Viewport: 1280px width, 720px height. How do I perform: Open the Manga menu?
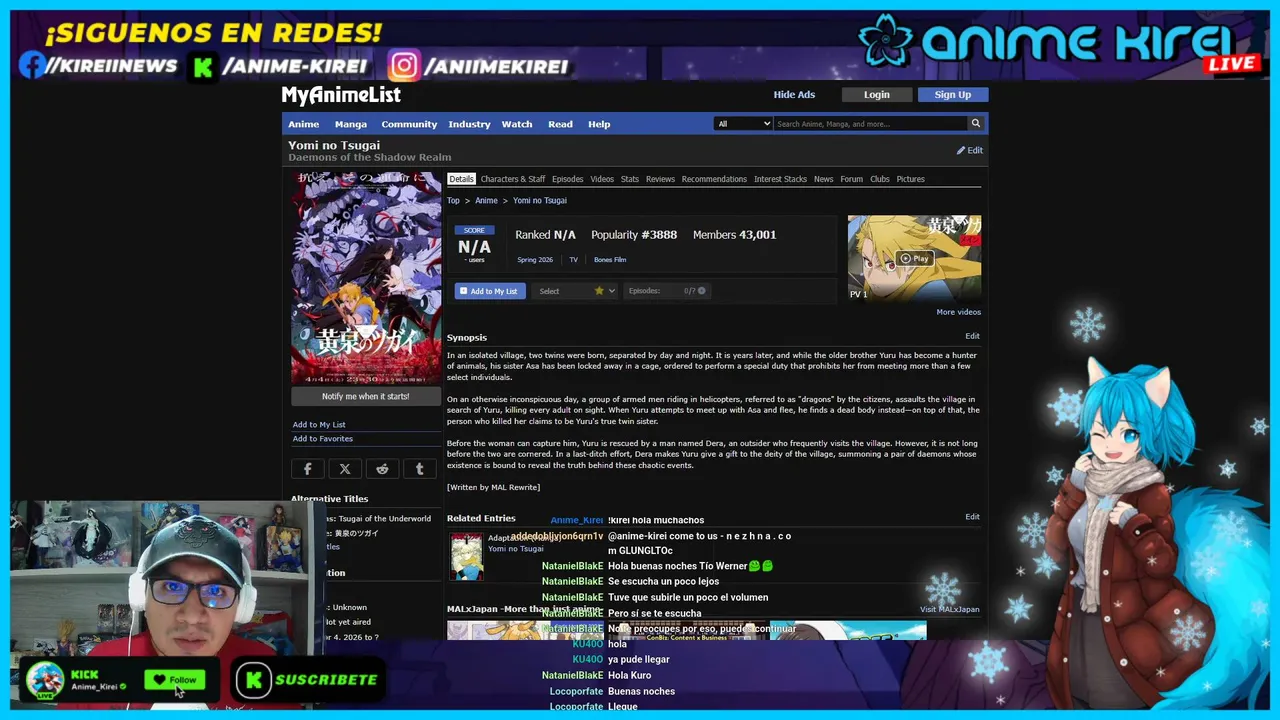coord(351,124)
